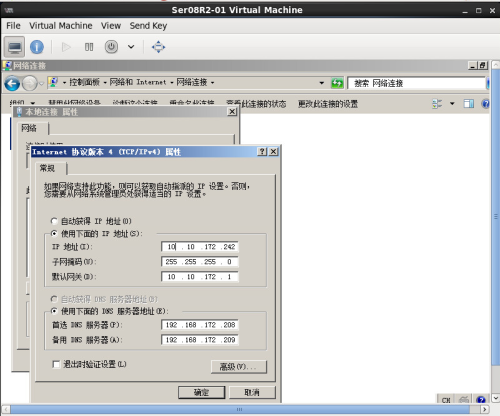
Task: Toggle 退出时验证设置 checkbox
Action: coord(56,364)
